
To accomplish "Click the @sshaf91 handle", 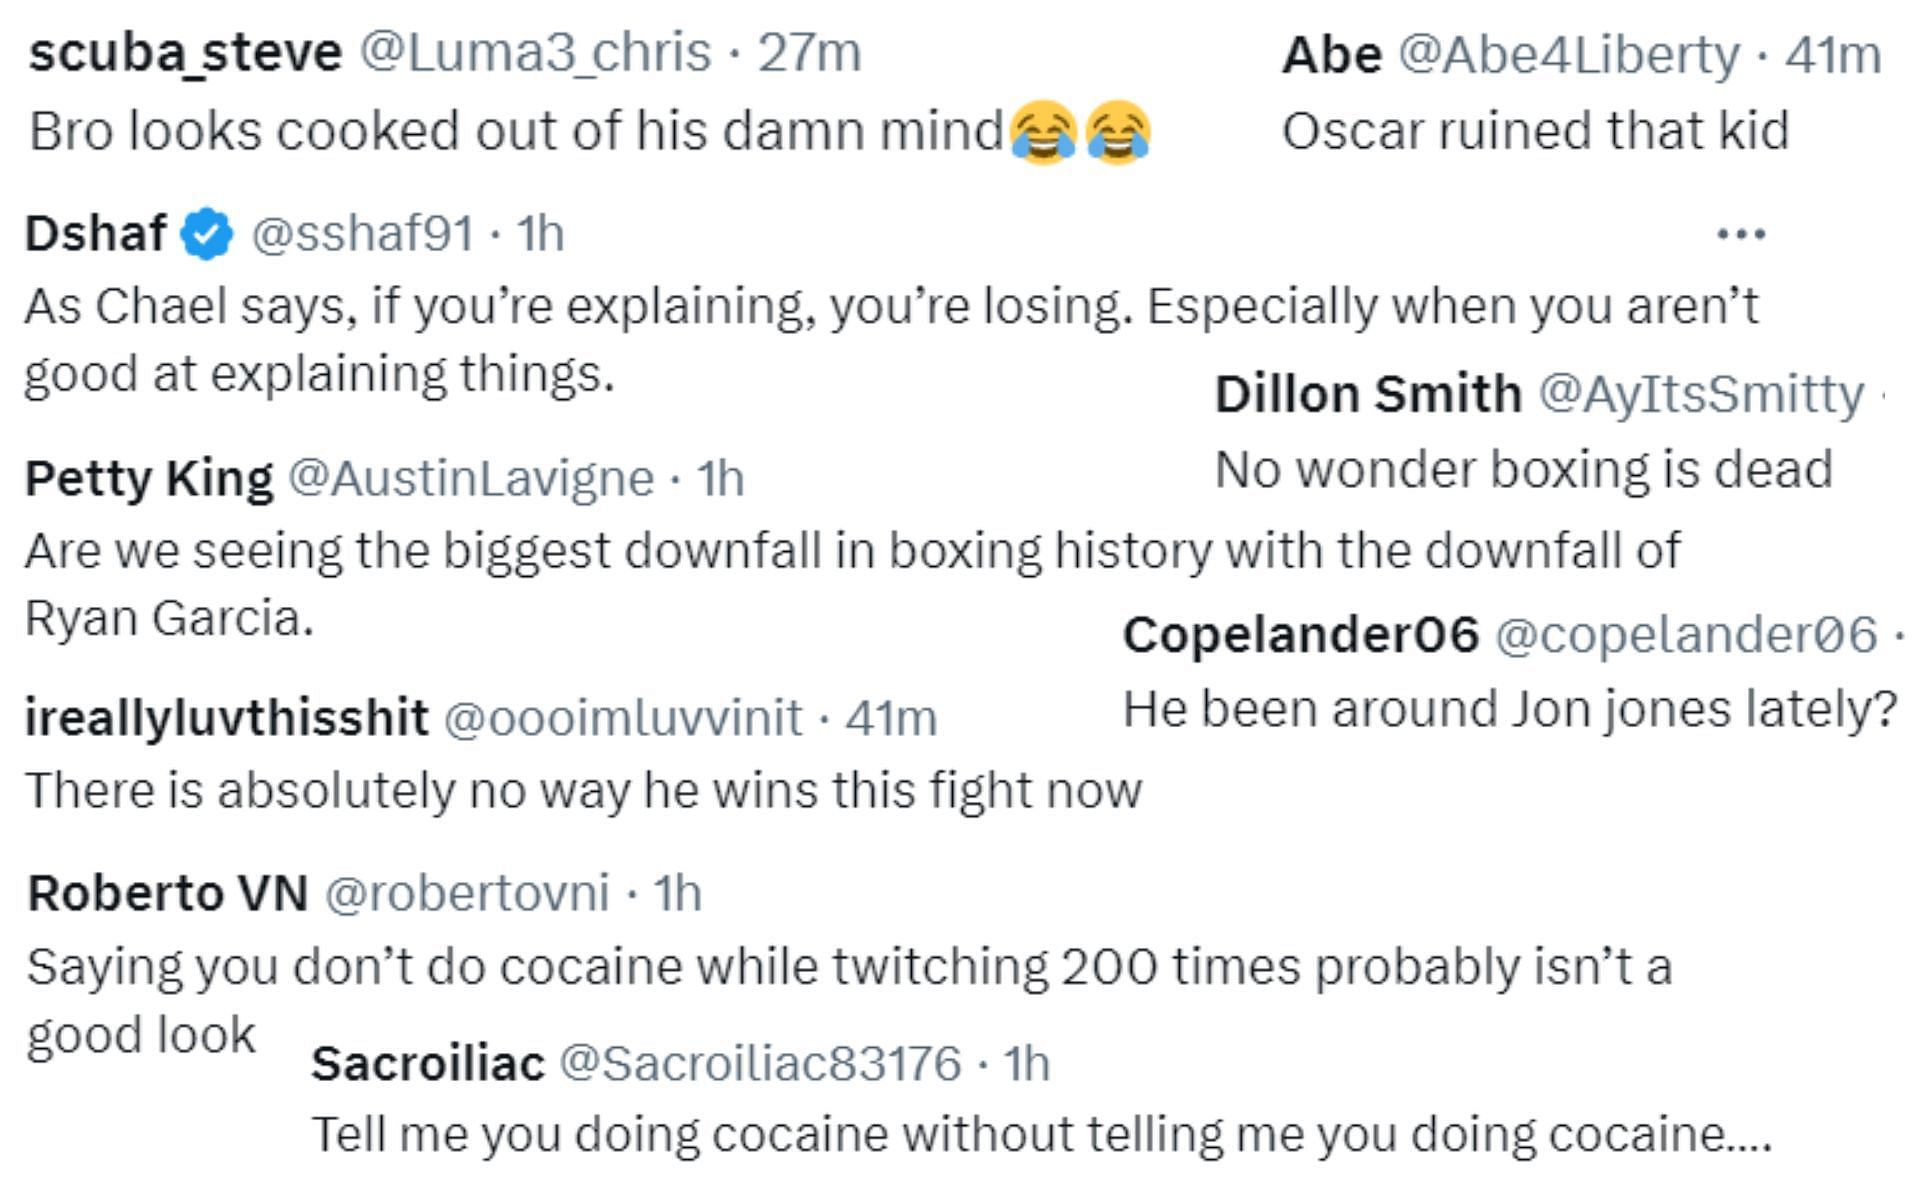I will (362, 235).
